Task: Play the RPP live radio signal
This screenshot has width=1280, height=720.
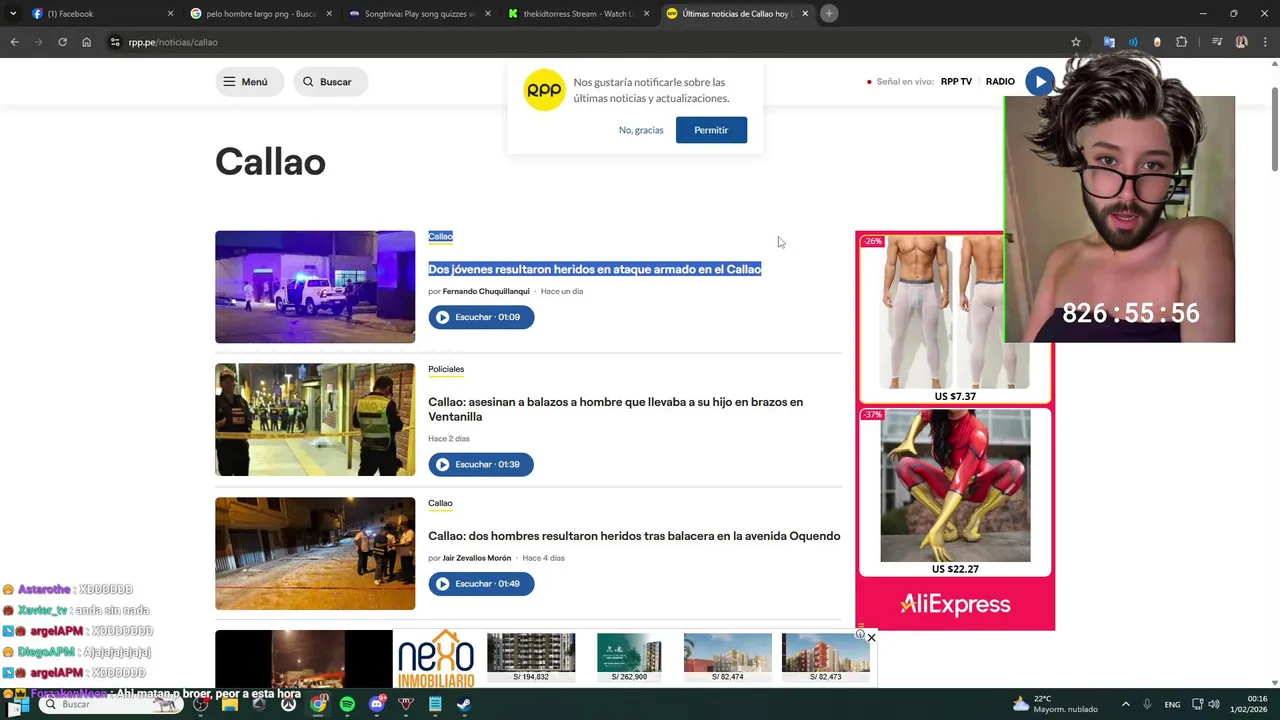Action: pyautogui.click(x=1040, y=82)
